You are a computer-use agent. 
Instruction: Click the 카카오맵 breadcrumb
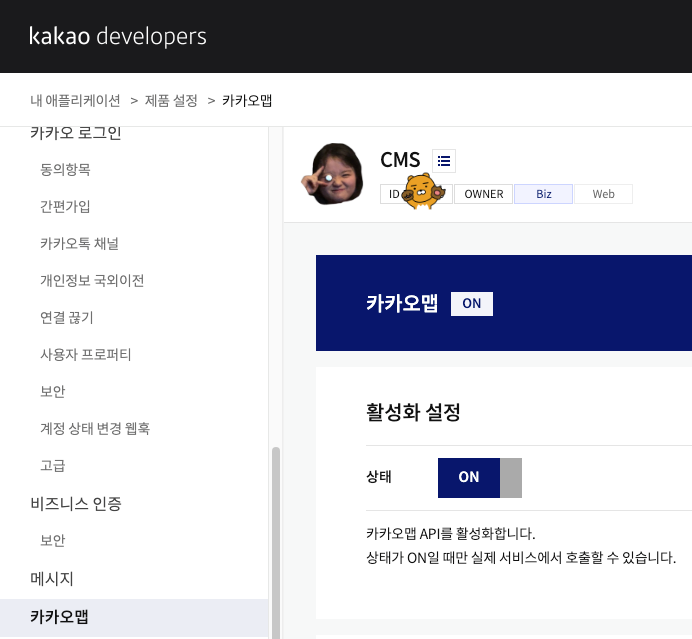[x=247, y=101]
